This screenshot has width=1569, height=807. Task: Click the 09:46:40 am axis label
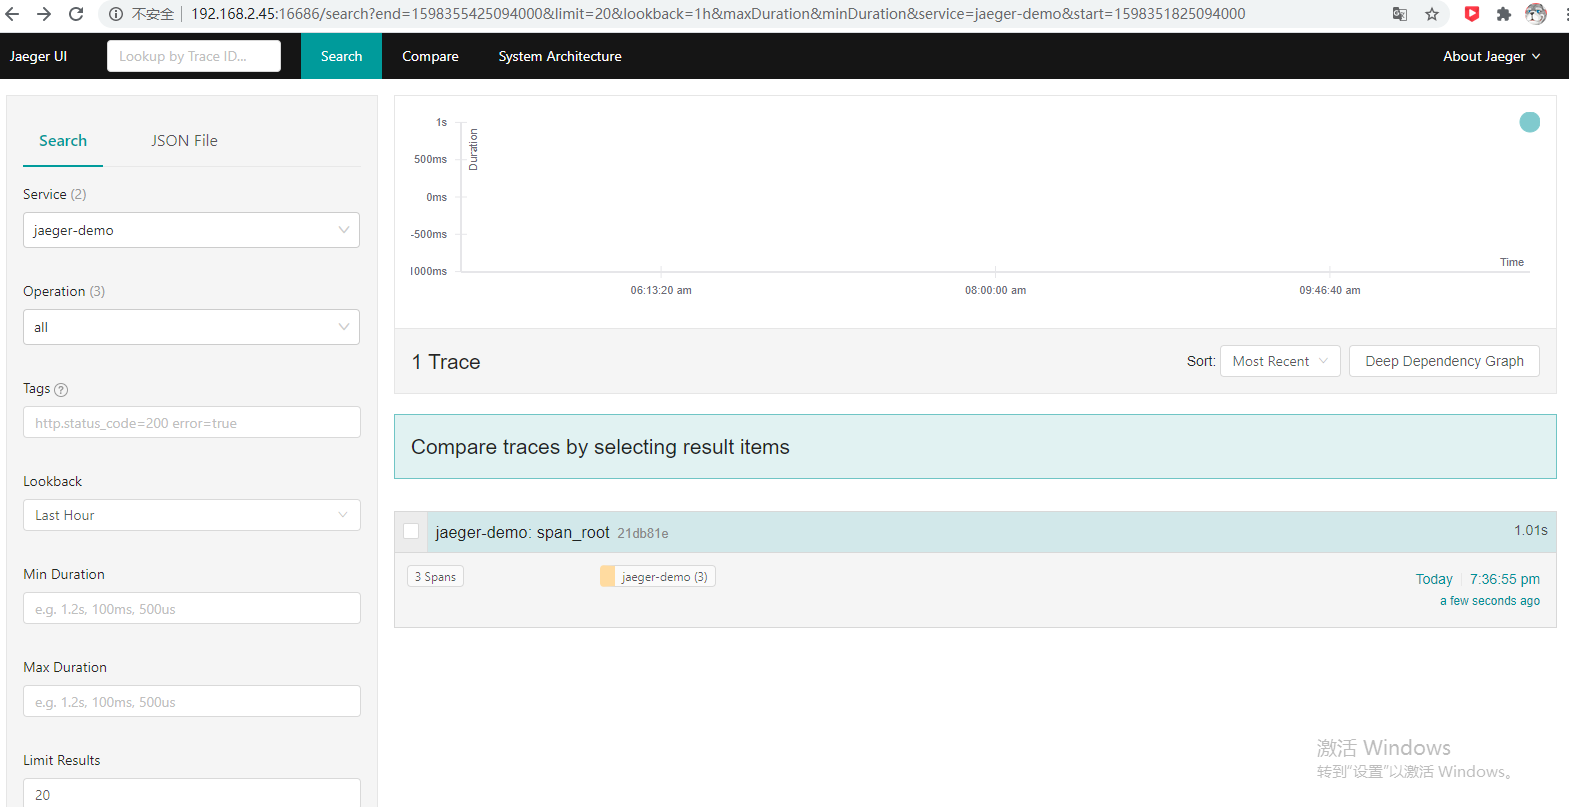[x=1330, y=290]
